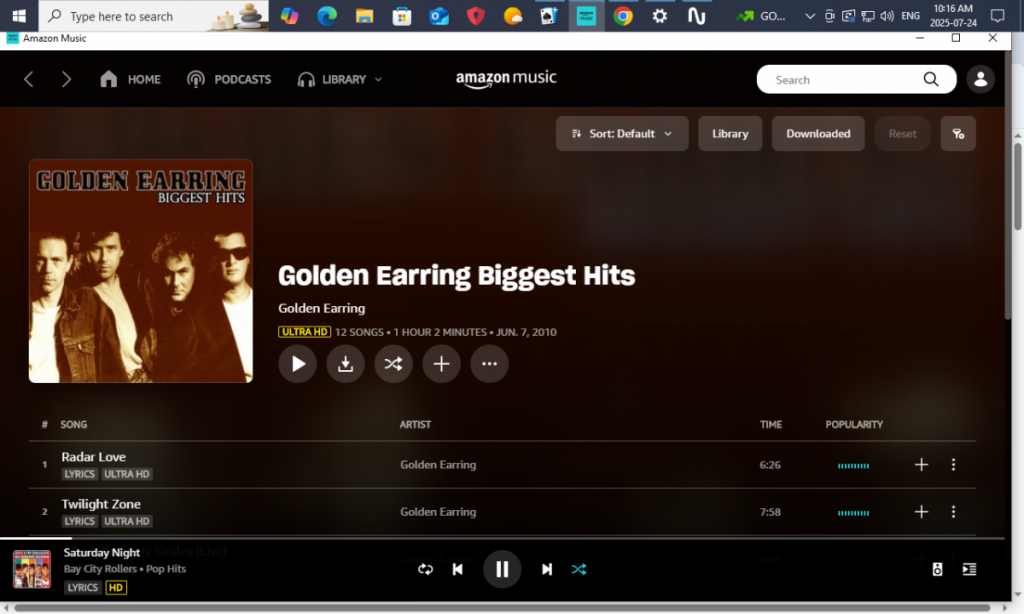Screen dimensions: 1024x614
Task: Open the Sort: Default dropdown
Action: (x=622, y=134)
